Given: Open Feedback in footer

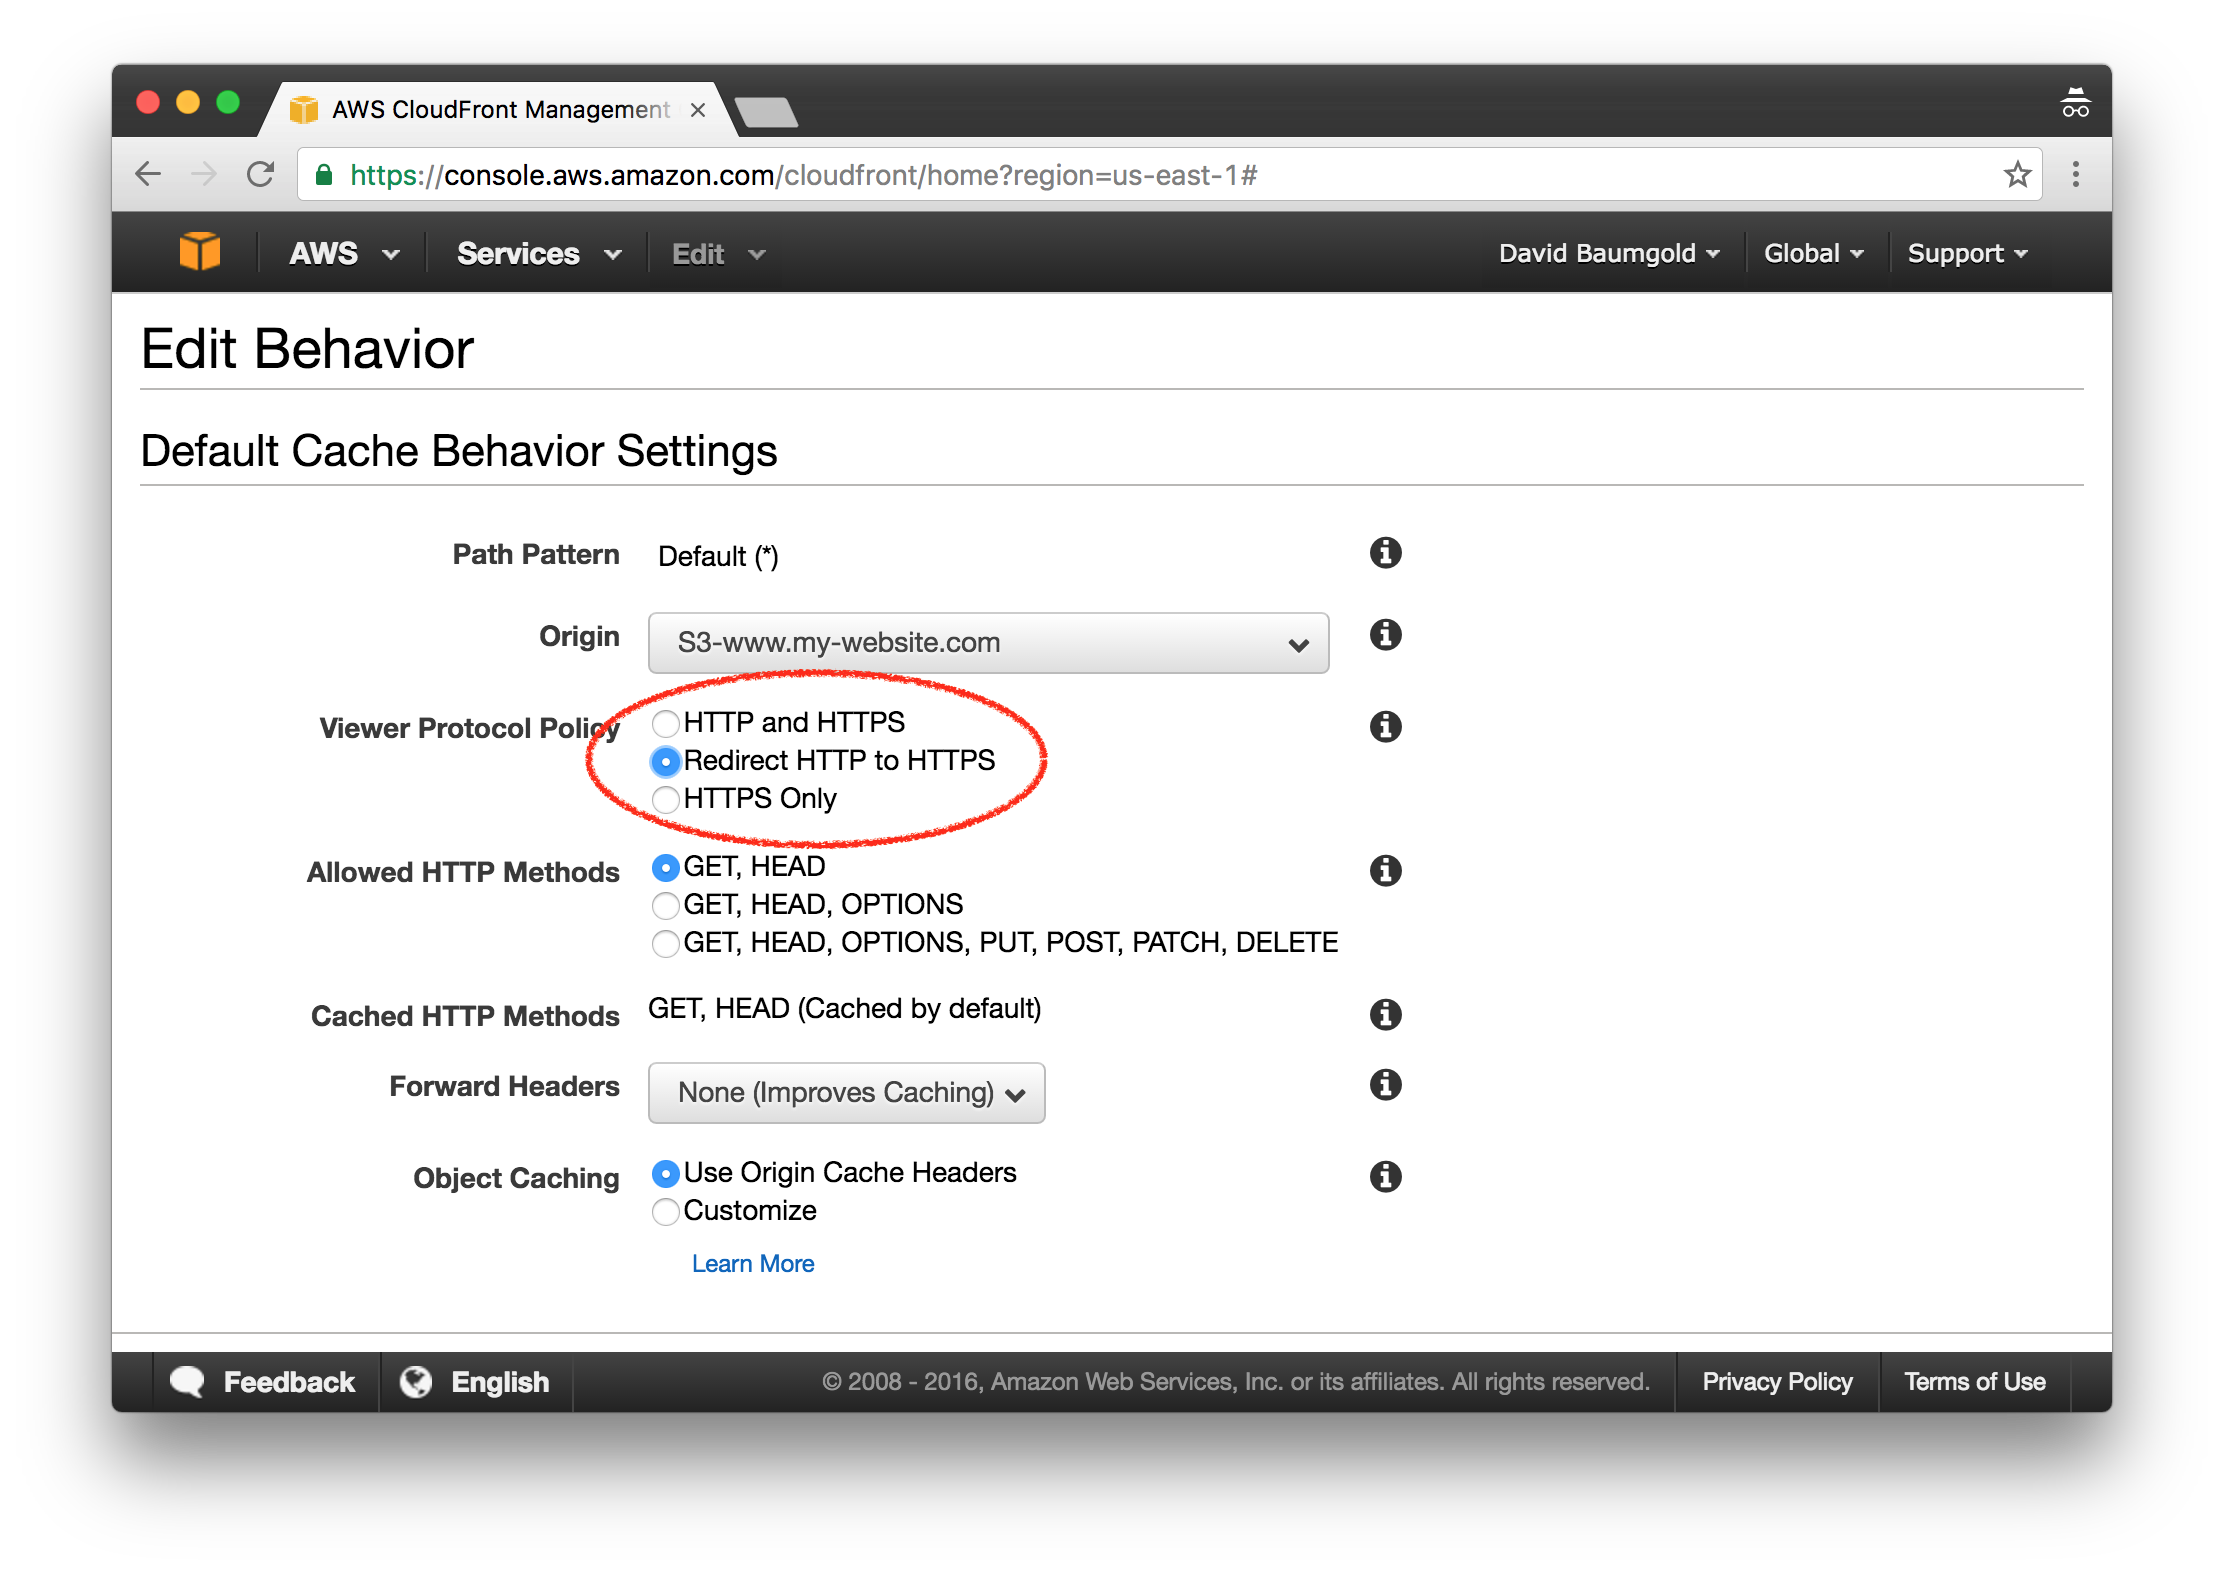Looking at the screenshot, I should pos(265,1382).
